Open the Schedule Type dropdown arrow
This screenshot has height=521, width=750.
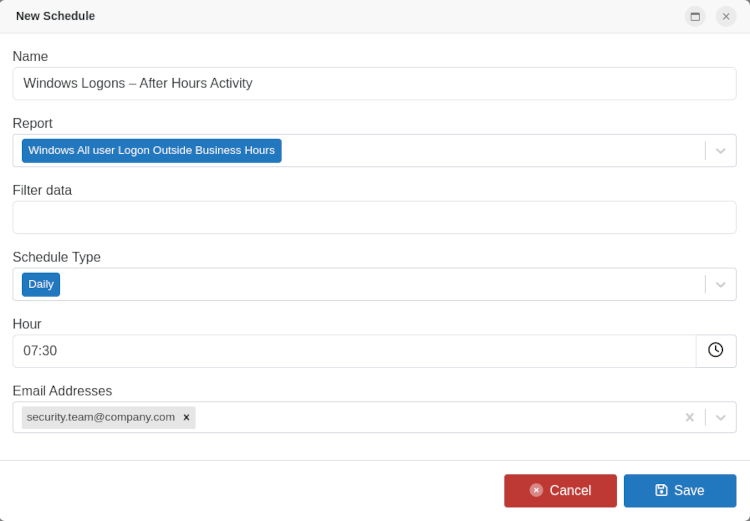click(720, 285)
